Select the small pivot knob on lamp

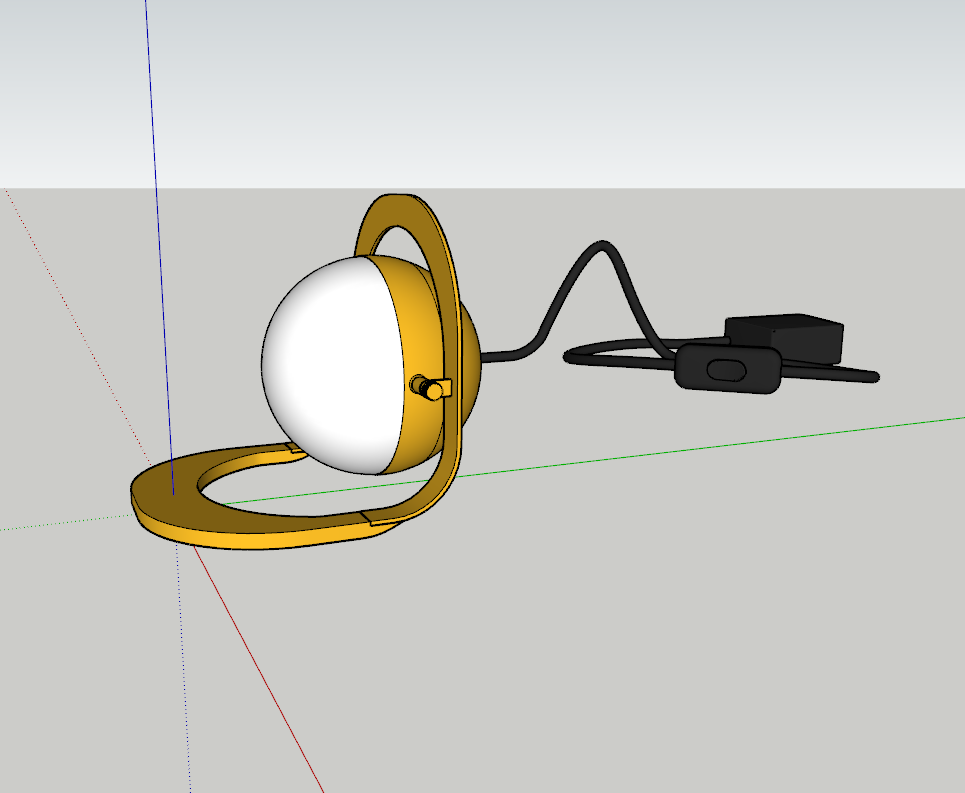(x=429, y=389)
